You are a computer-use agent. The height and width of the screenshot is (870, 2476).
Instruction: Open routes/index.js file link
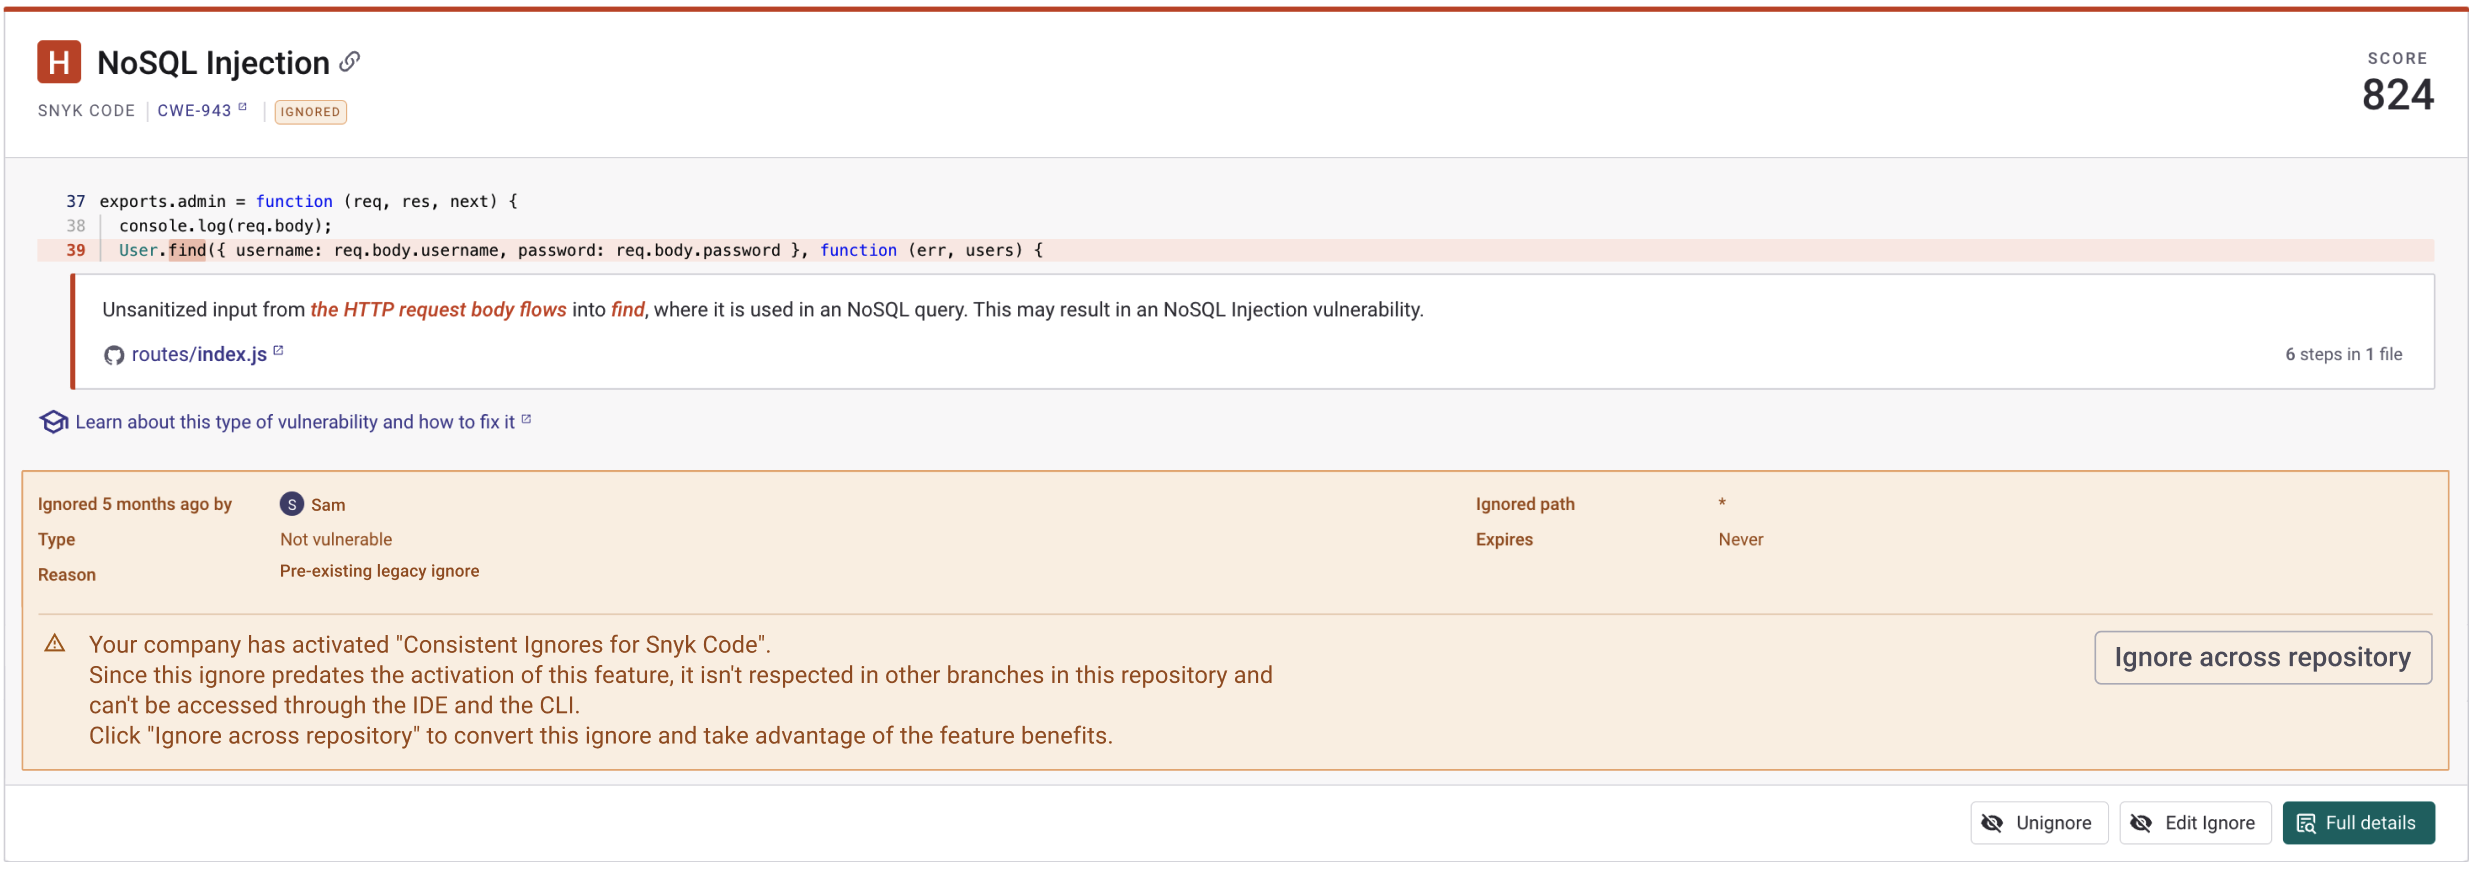point(199,355)
